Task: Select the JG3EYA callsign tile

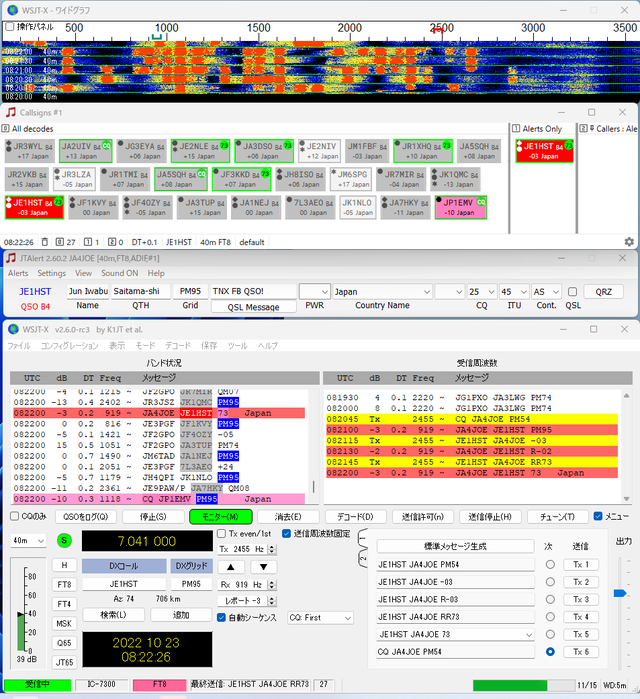Action: (x=141, y=151)
